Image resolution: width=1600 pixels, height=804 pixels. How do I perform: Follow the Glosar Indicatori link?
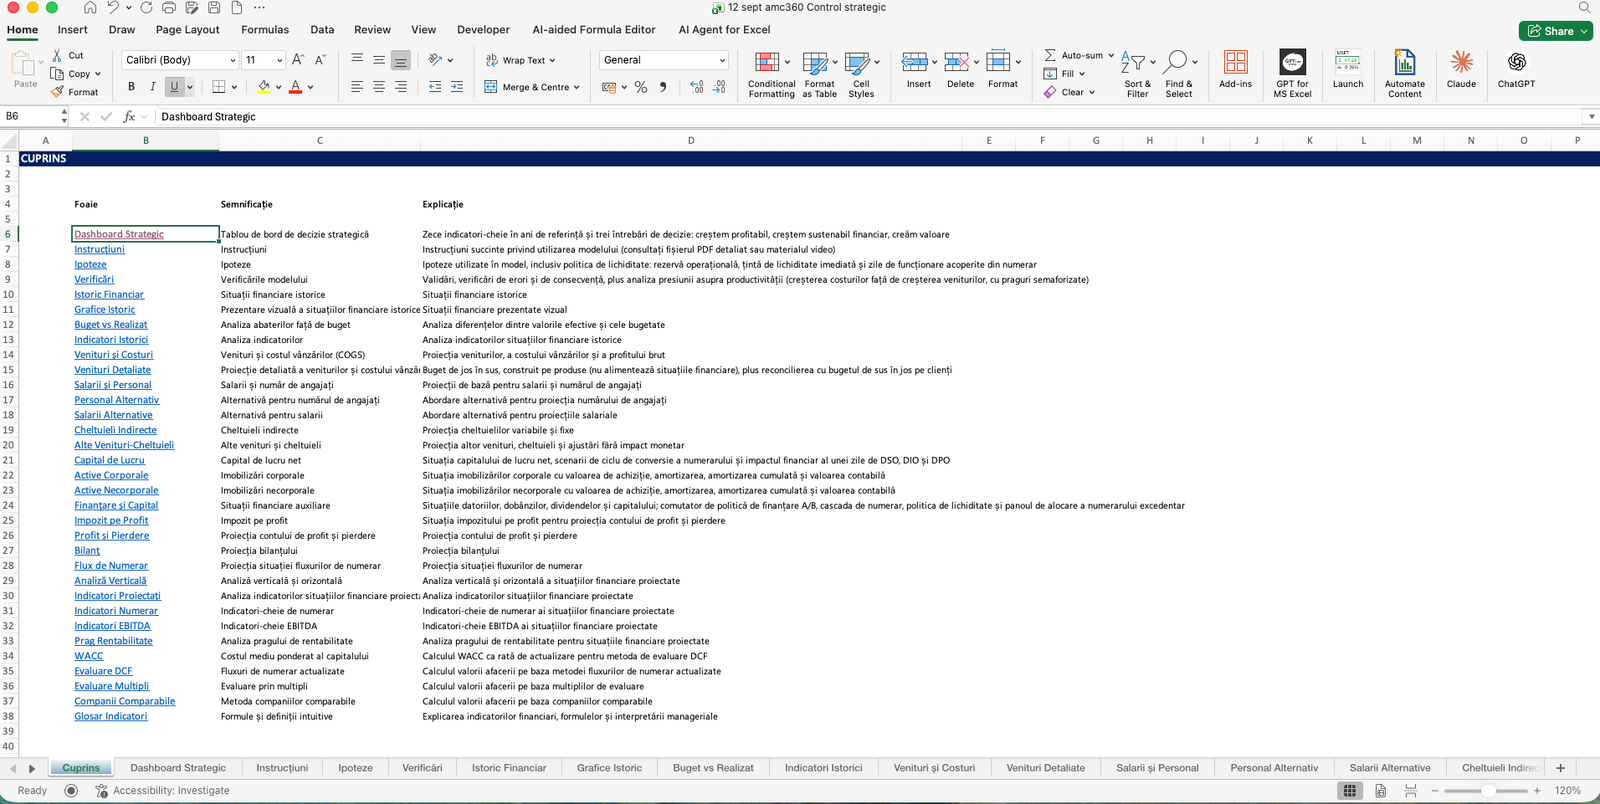click(111, 717)
